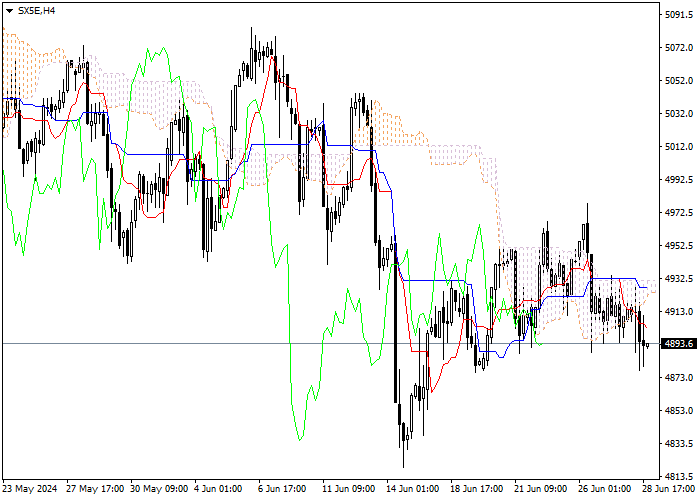
Task: Select the 14 Jun 01:00 time label
Action: point(413,489)
